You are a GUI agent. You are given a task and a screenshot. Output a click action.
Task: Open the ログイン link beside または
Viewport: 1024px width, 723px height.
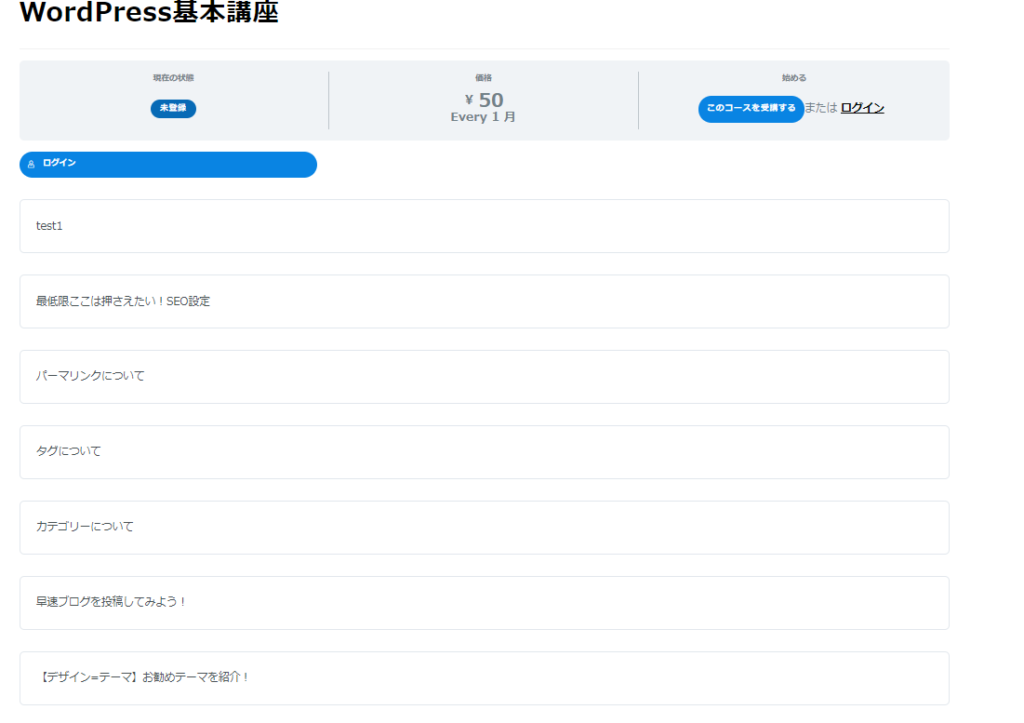pos(862,108)
